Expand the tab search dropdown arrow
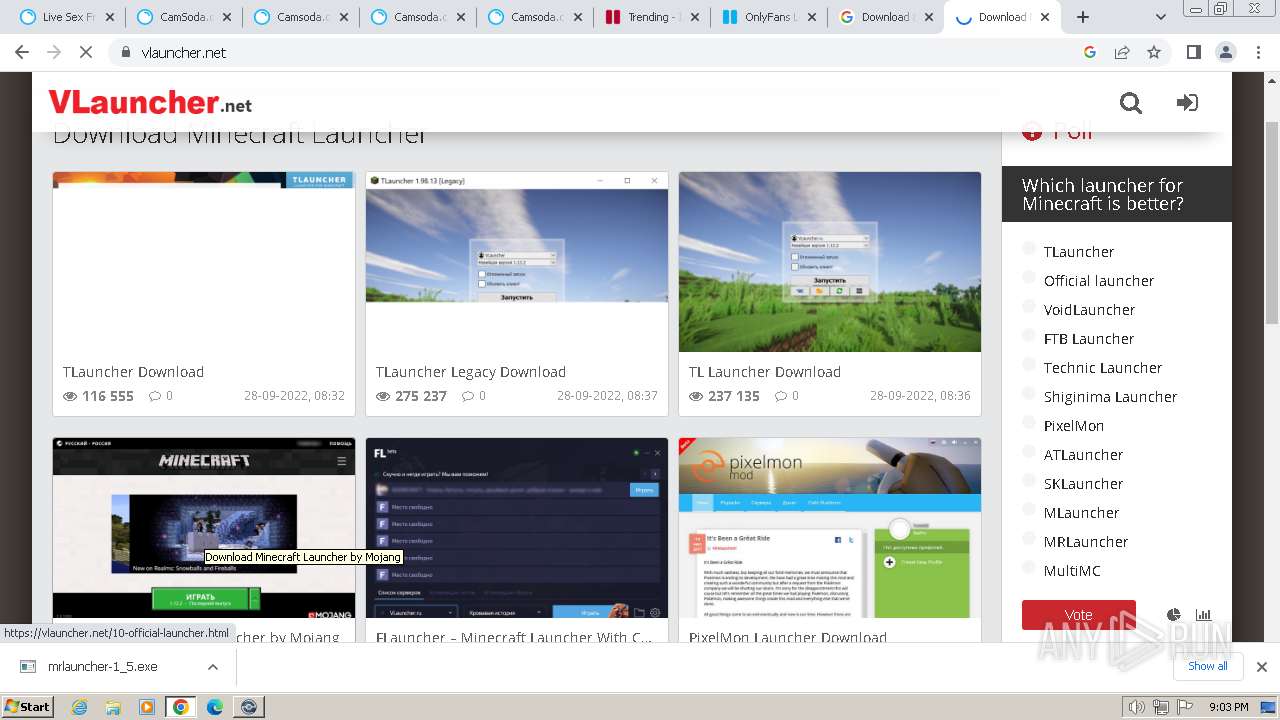The width and height of the screenshot is (1280, 720). click(1161, 17)
